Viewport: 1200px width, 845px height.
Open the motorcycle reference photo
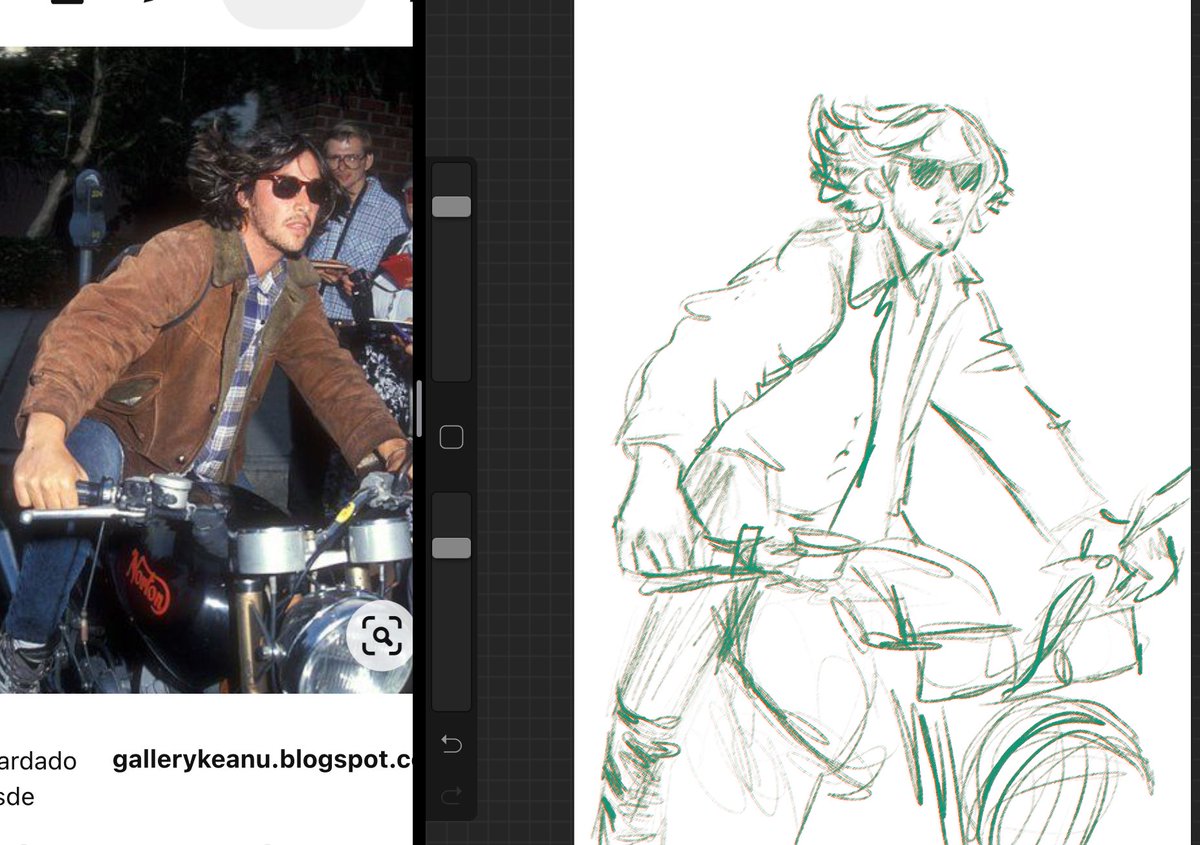point(206,370)
